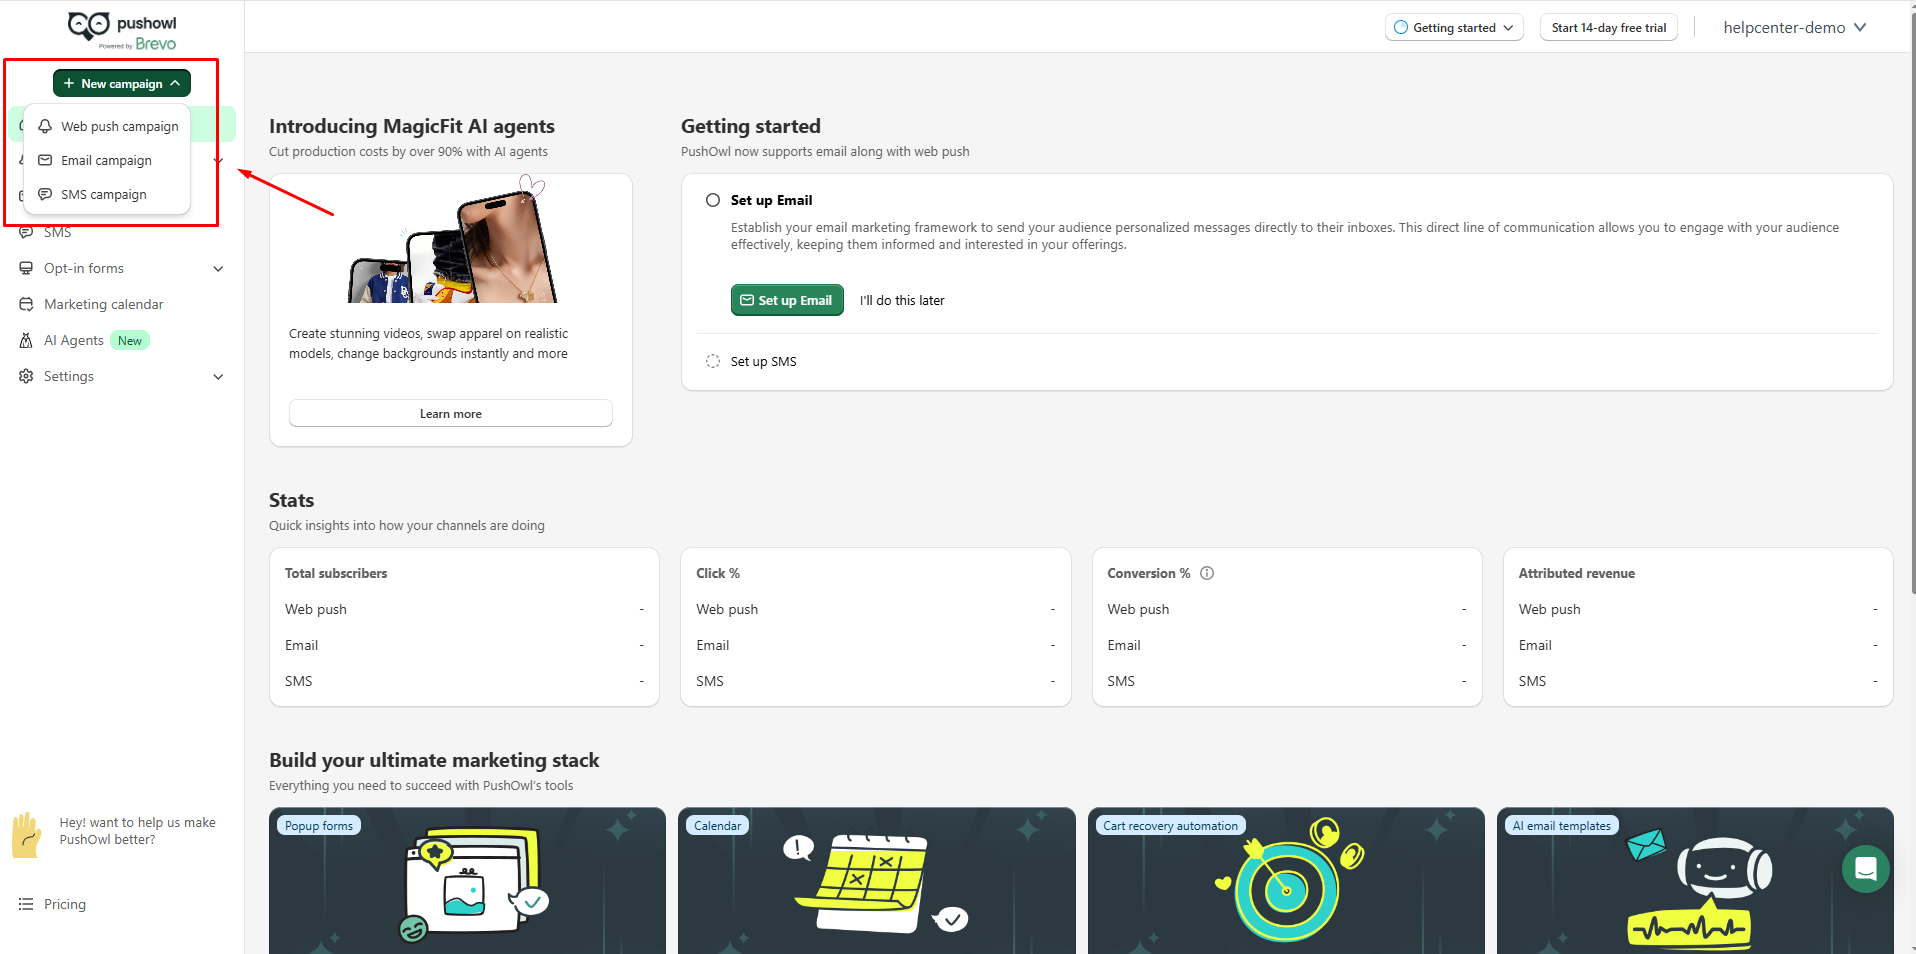The width and height of the screenshot is (1916, 954).
Task: Expand the Settings submenu chevron
Action: pos(218,376)
